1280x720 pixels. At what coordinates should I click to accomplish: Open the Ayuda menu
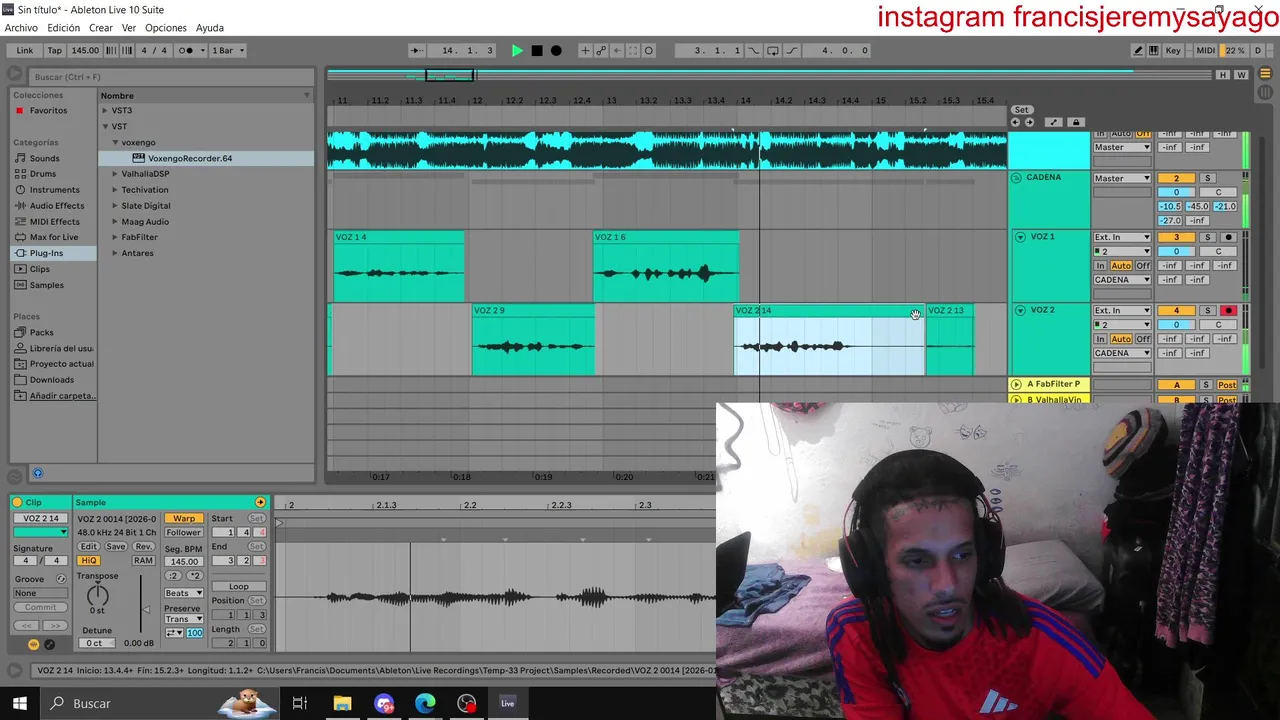point(210,28)
